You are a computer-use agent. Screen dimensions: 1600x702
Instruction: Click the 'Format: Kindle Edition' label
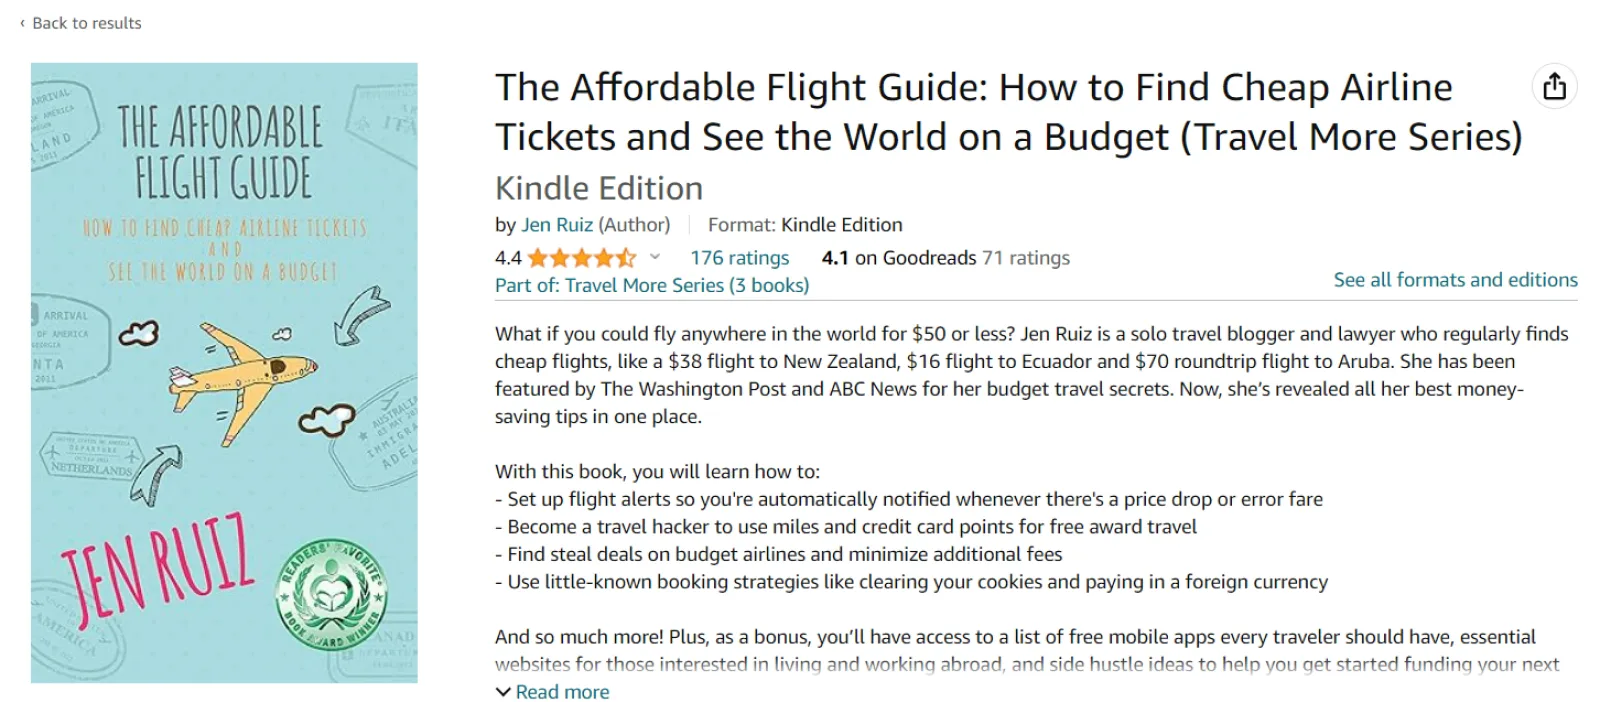[x=805, y=225]
